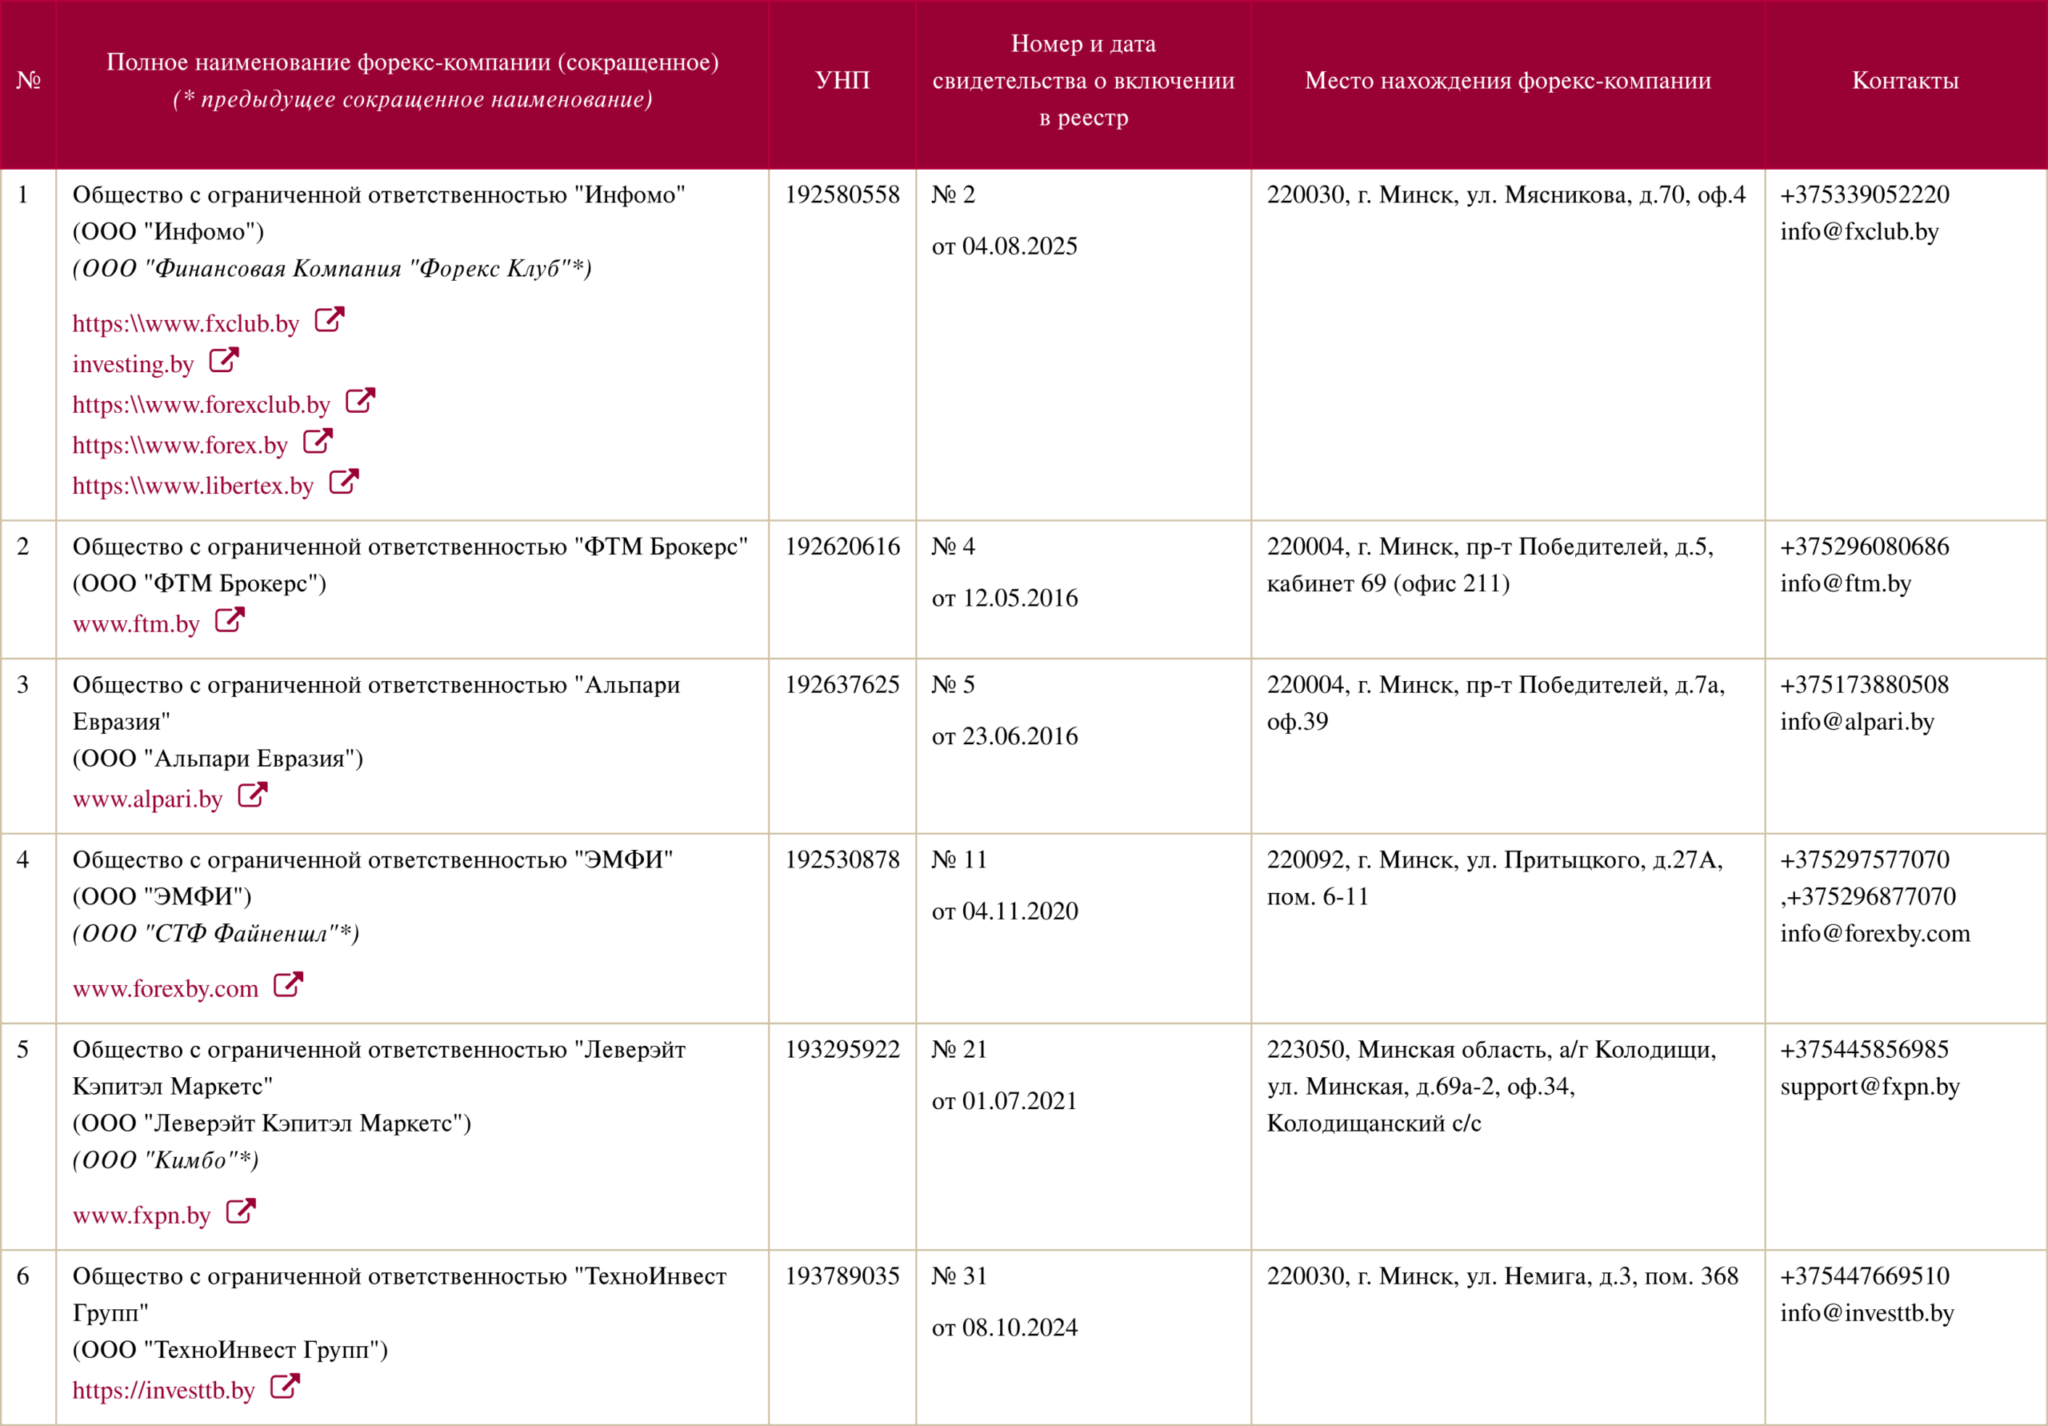Click the "Номер и дата свидетельства" column header
Image resolution: width=2048 pixels, height=1426 pixels.
(1083, 81)
